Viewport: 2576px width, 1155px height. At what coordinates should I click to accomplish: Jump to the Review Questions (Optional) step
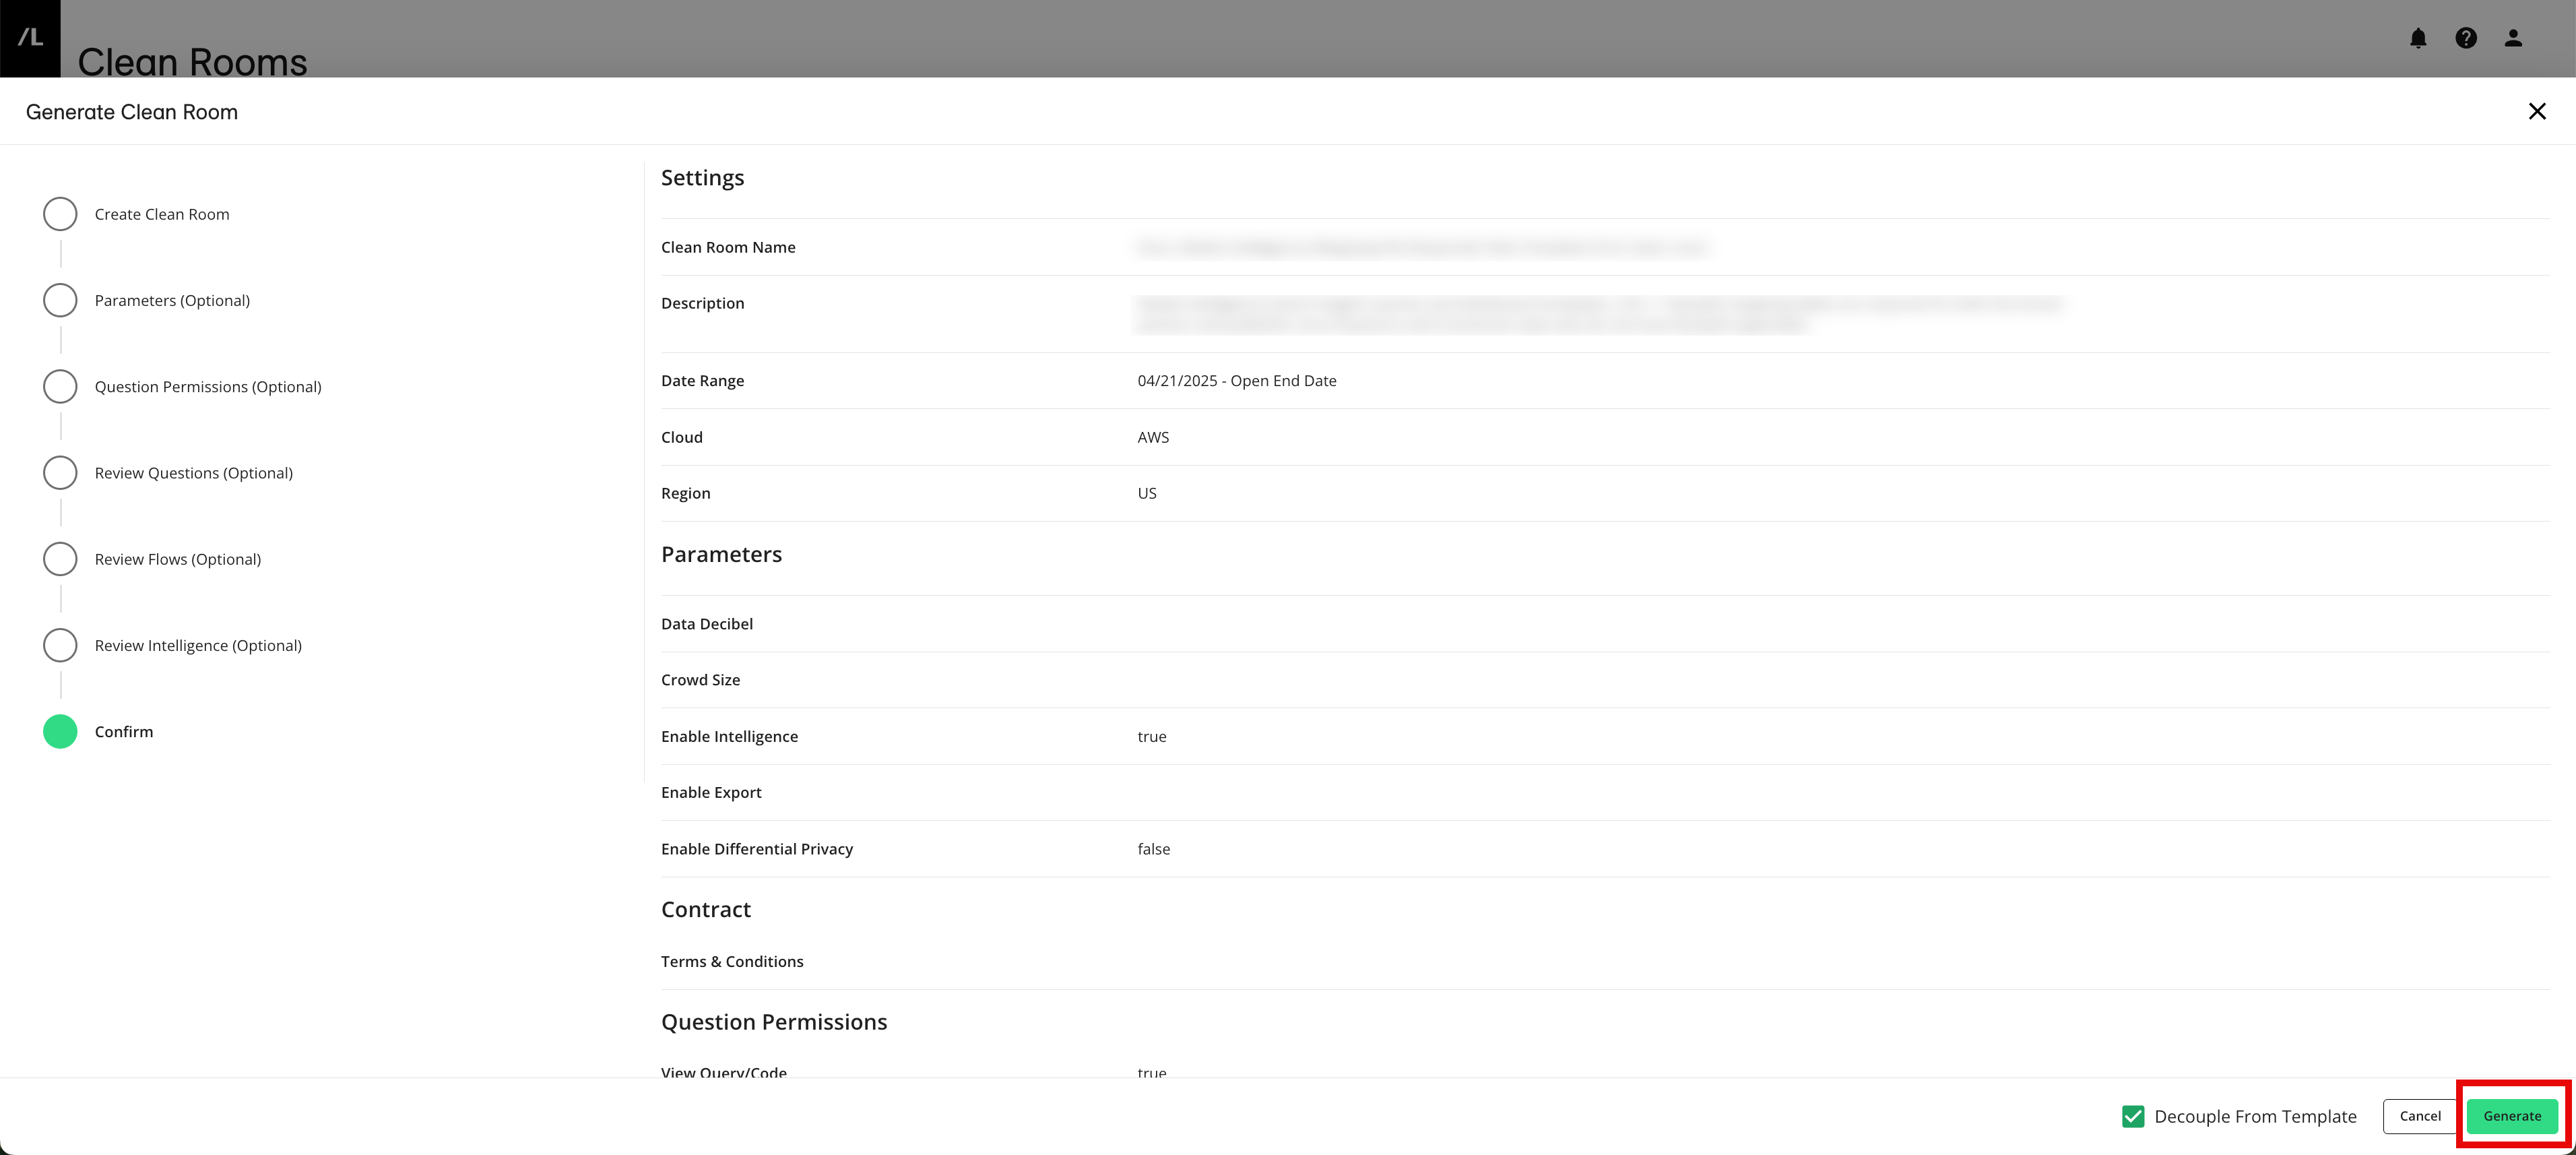click(x=60, y=472)
